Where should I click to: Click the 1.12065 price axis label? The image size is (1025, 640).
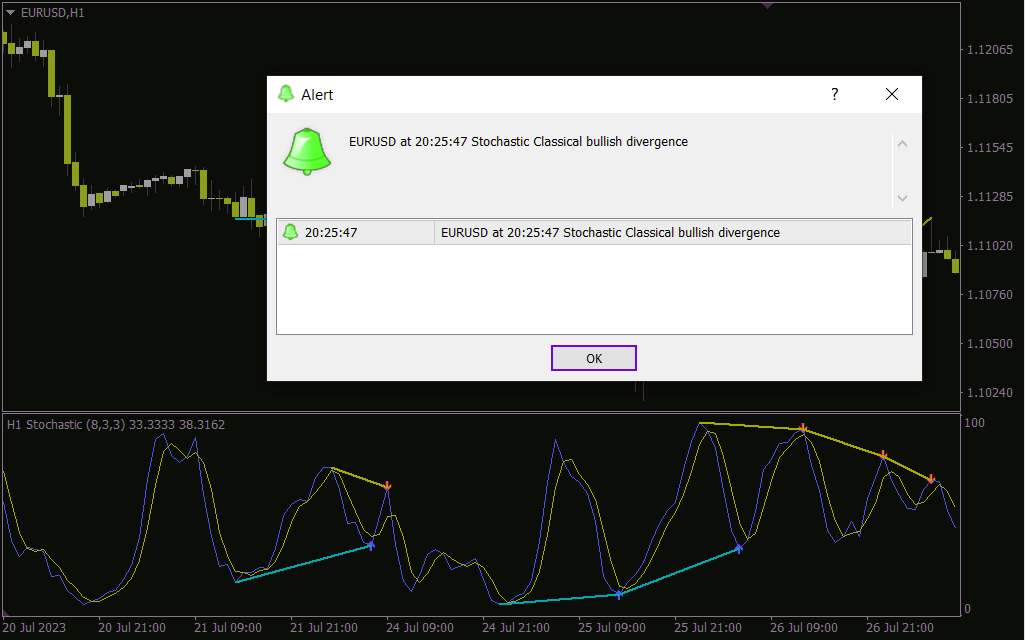tap(991, 50)
